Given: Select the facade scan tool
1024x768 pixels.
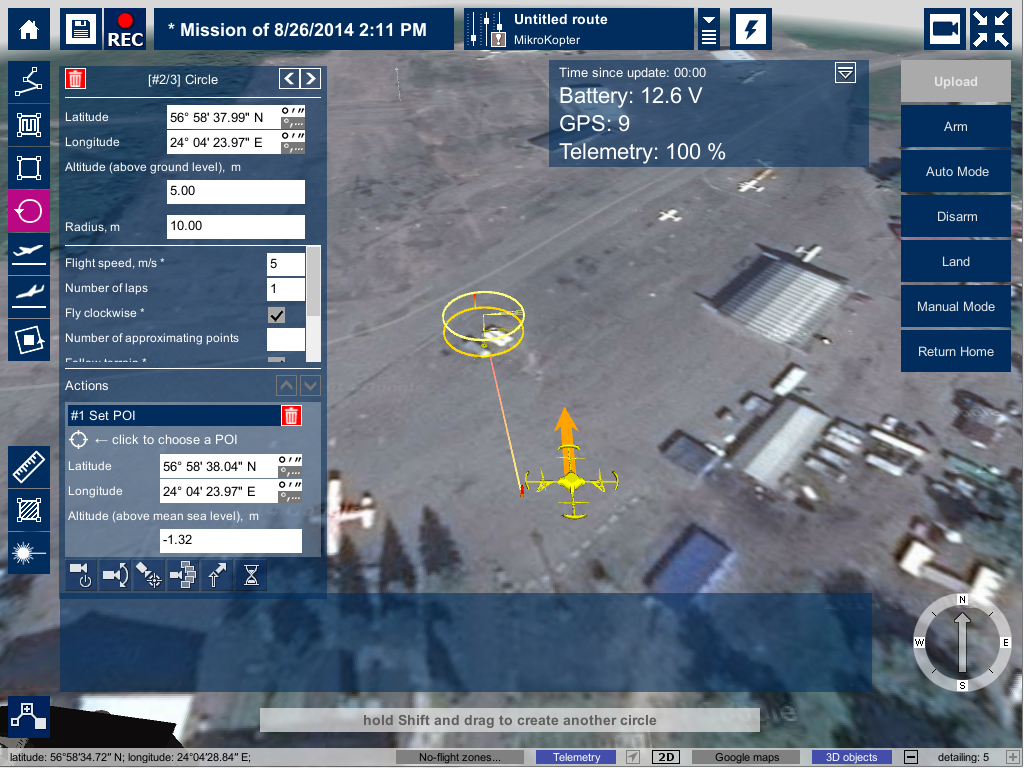Looking at the screenshot, I should [x=29, y=340].
